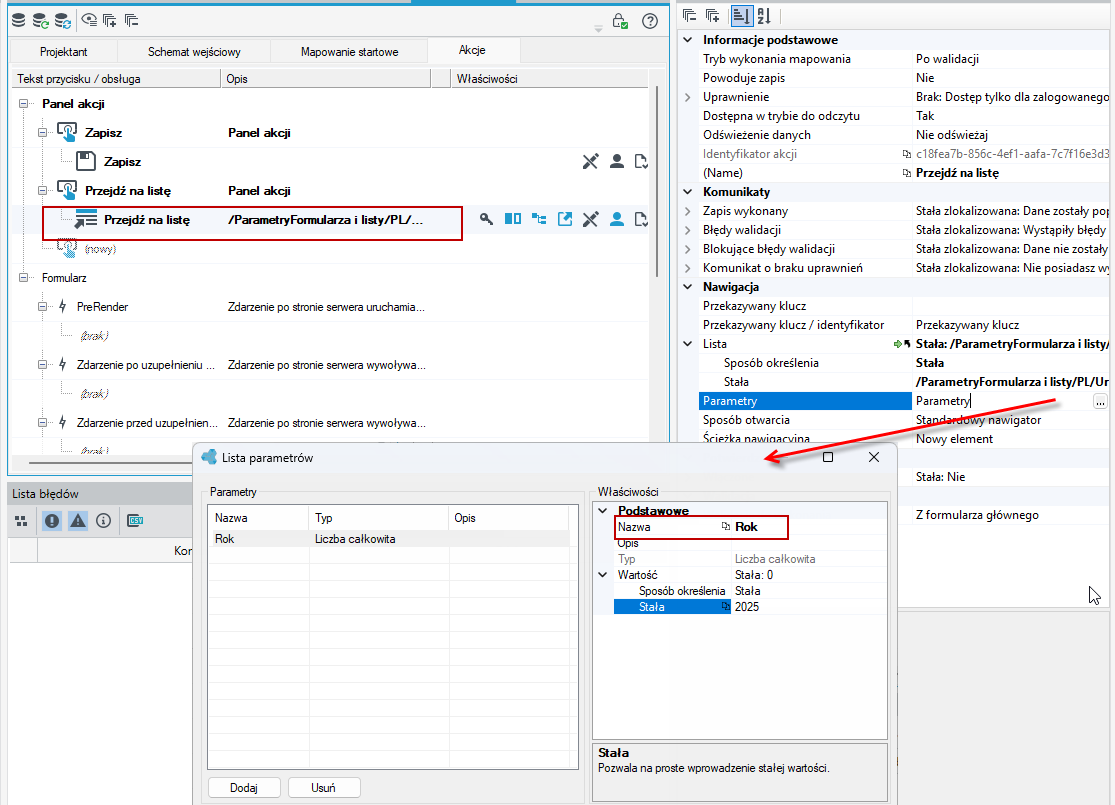The width and height of the screenshot is (1115, 805).
Task: Click the Usuń button in Lista parametrów
Action: (x=324, y=788)
